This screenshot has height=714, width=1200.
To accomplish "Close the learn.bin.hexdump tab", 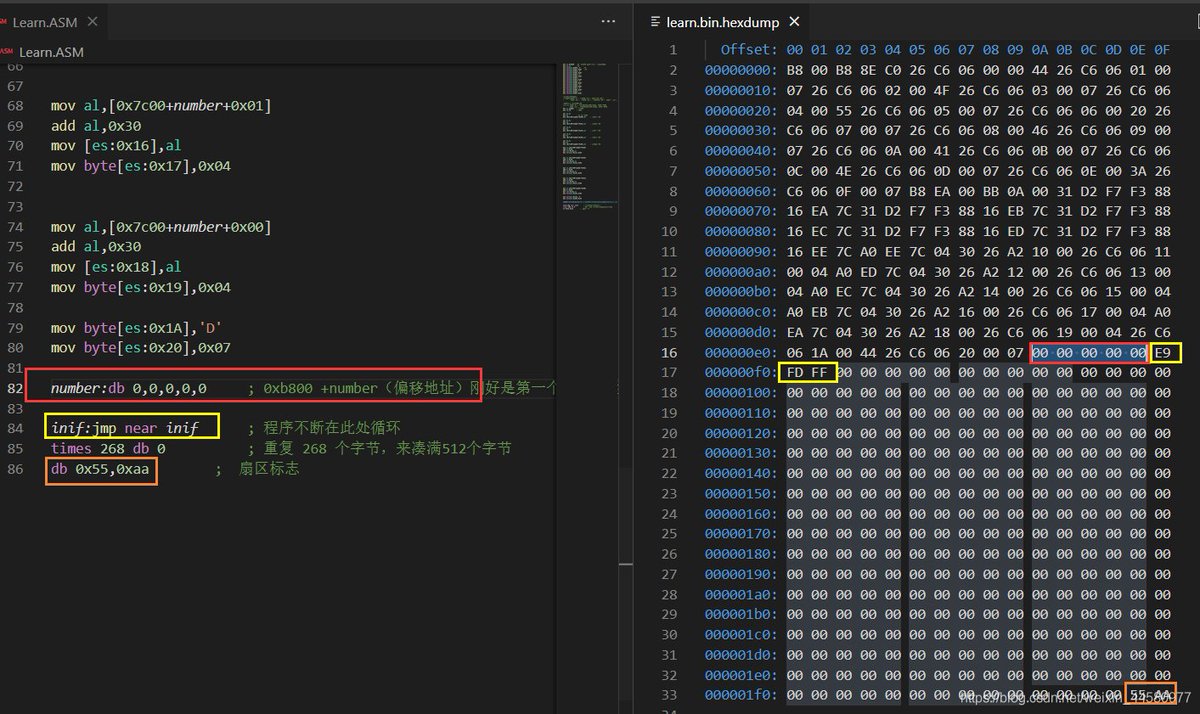I will tap(794, 21).
